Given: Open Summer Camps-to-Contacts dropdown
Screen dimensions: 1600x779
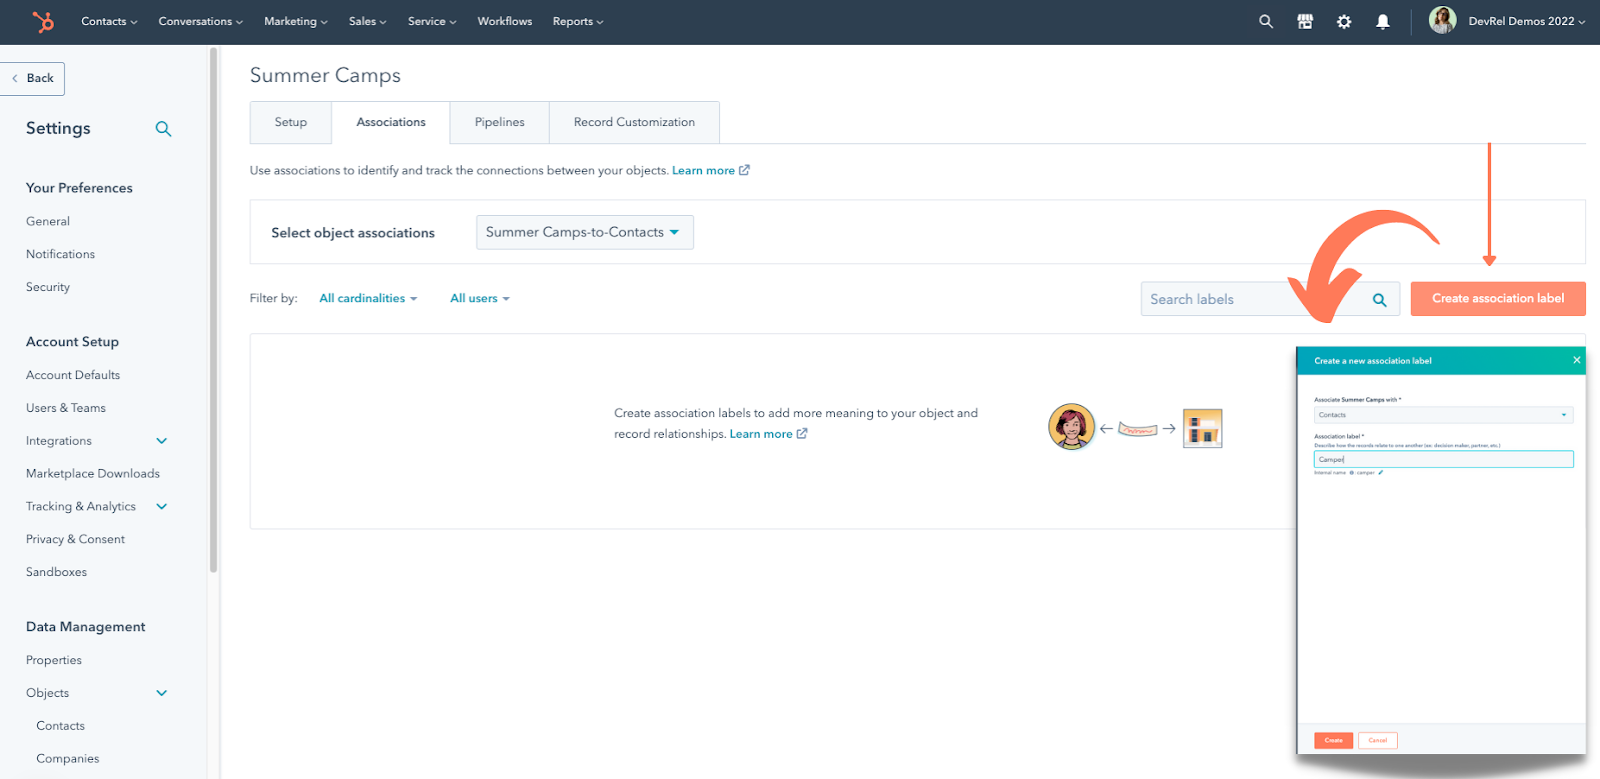Looking at the screenshot, I should 584,232.
